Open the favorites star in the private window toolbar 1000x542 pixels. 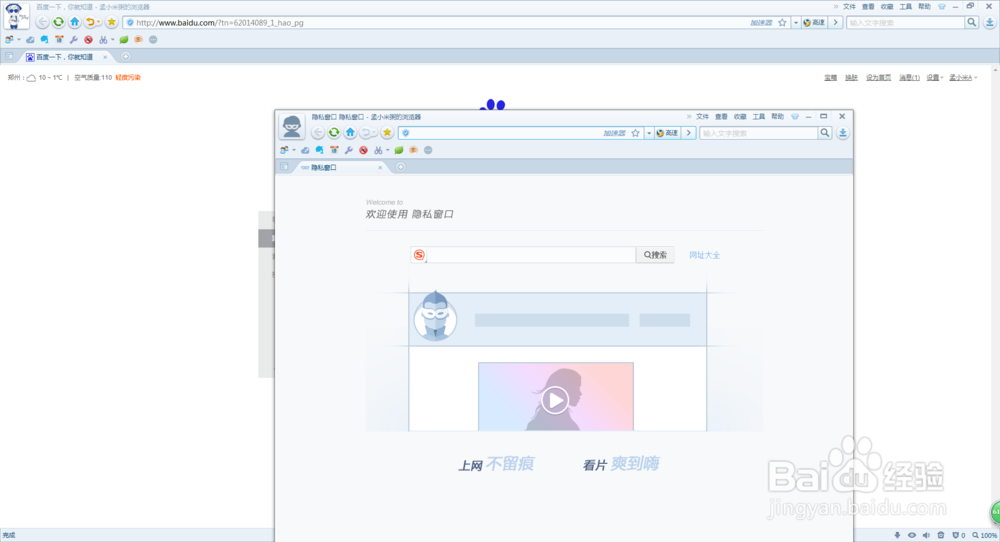click(387, 133)
